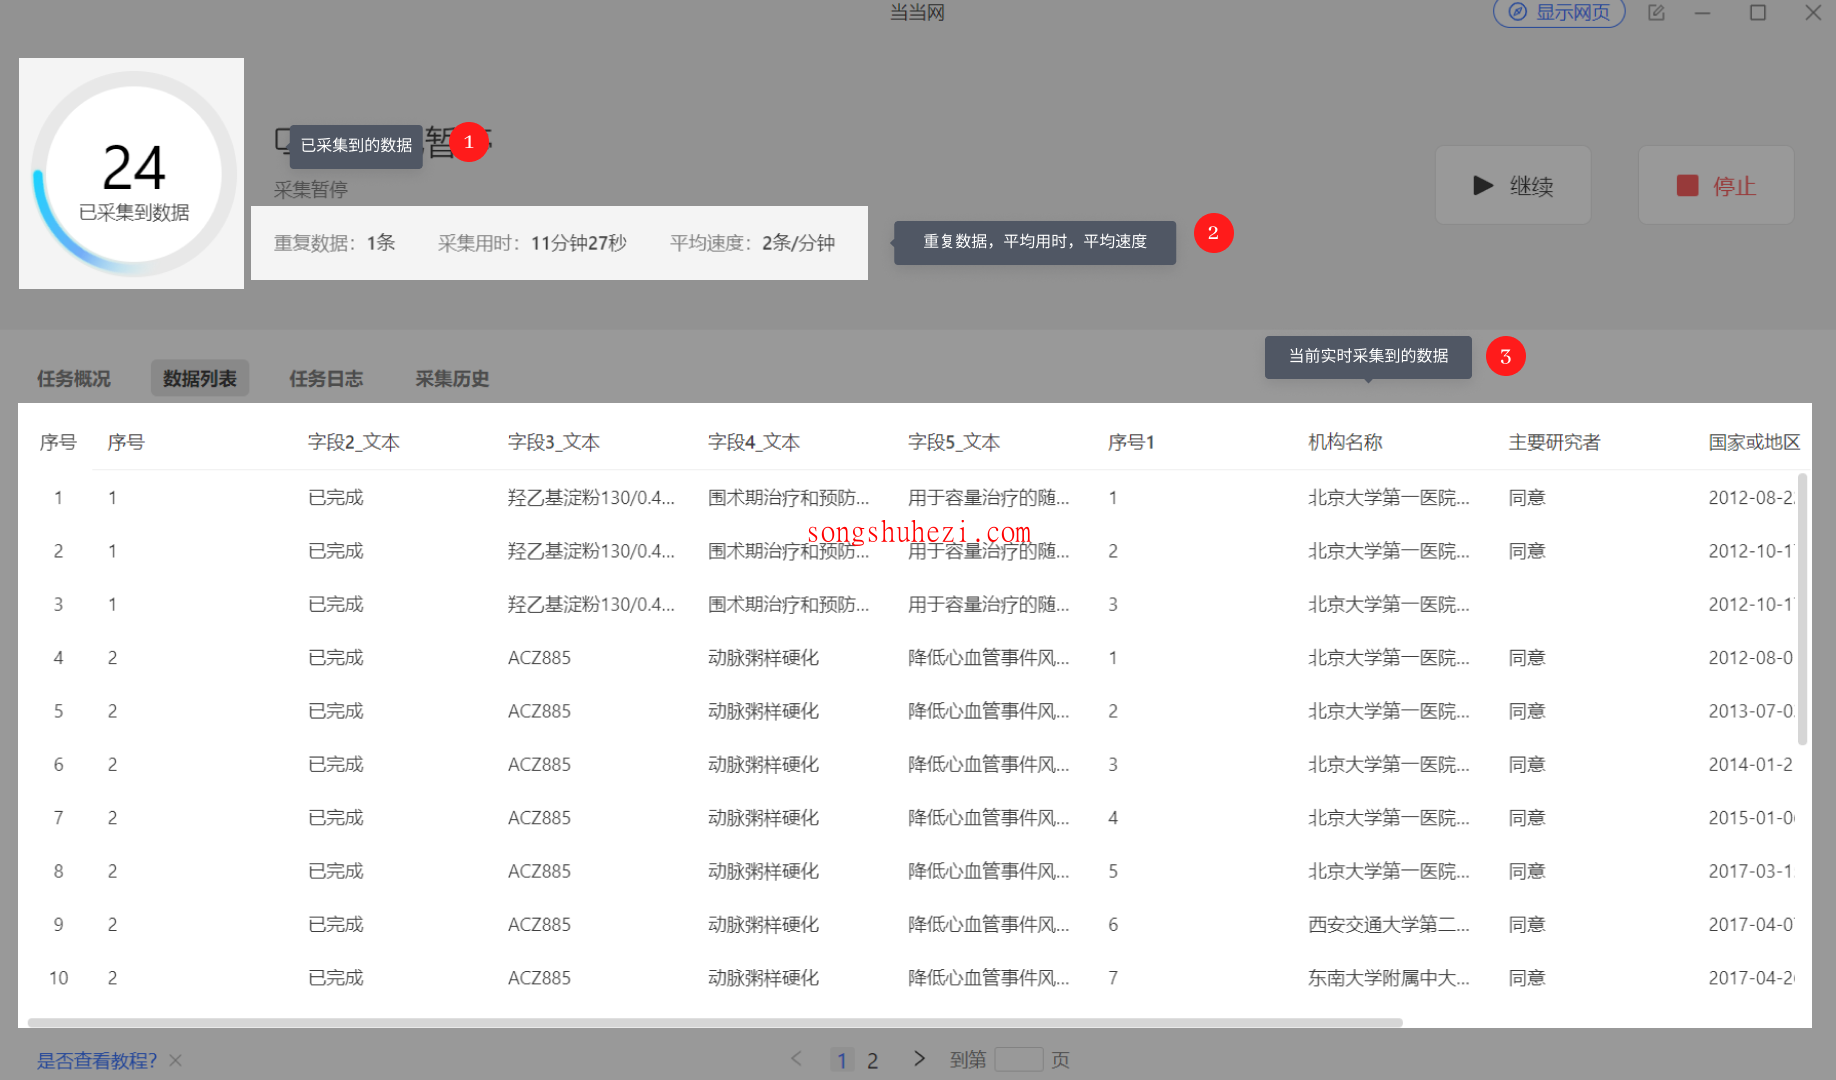Click 西安交通大学第二... institution cell

pos(1388,924)
